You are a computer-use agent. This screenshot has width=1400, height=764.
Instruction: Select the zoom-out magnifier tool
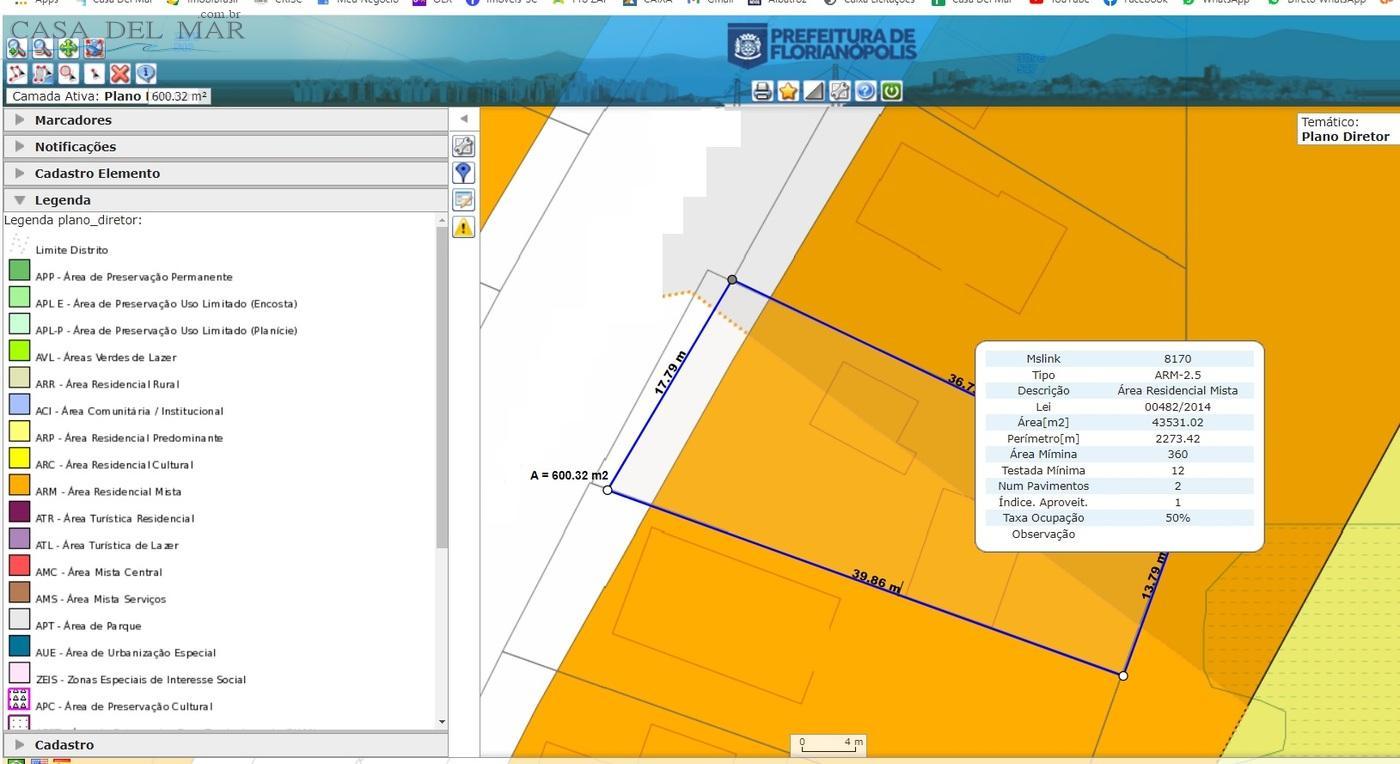coord(42,48)
